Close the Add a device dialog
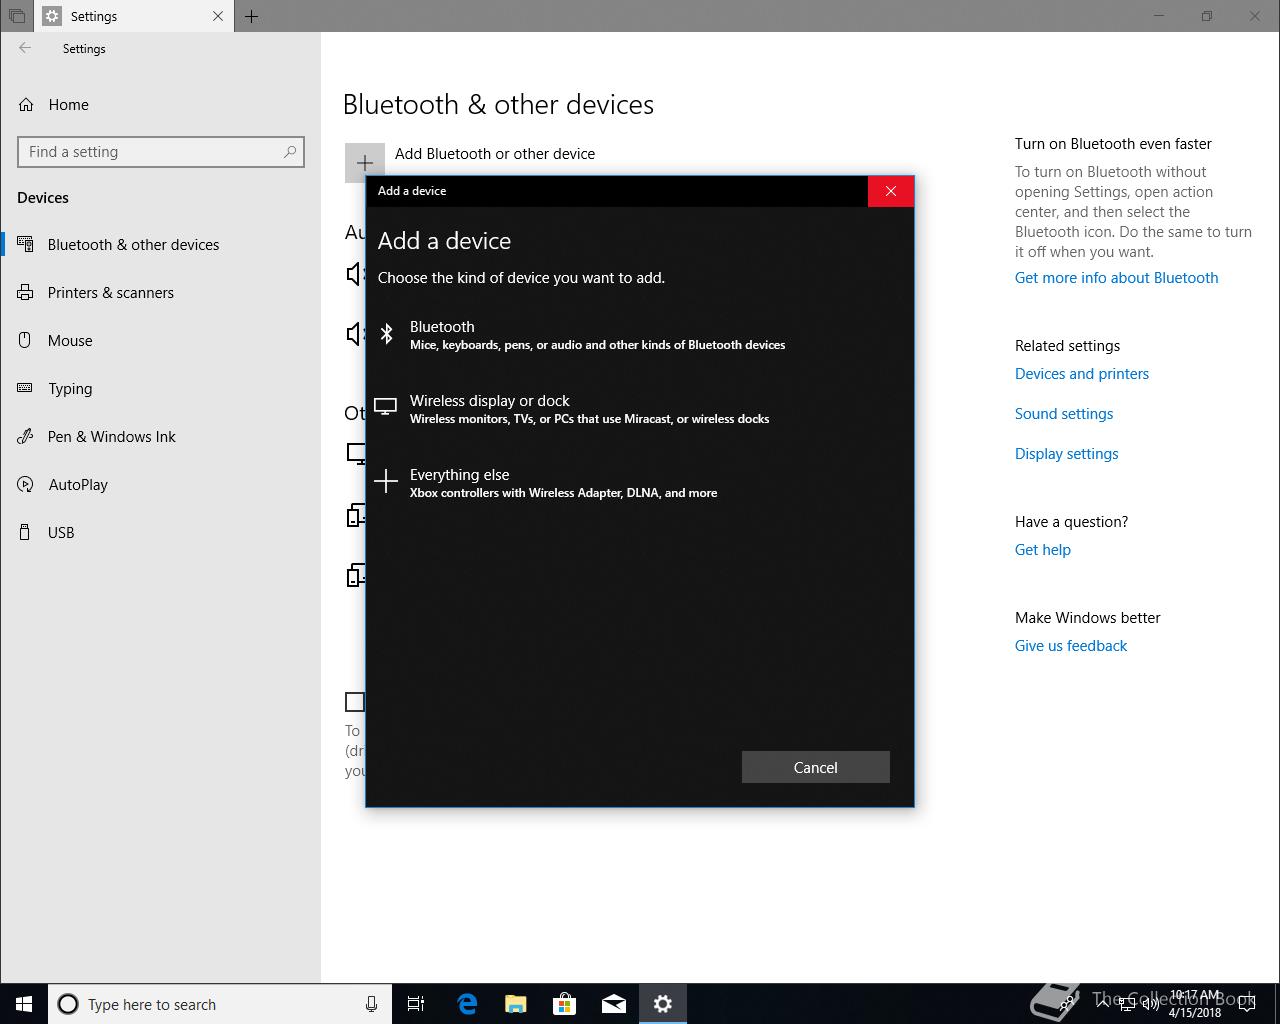This screenshot has width=1280, height=1024. click(x=890, y=191)
